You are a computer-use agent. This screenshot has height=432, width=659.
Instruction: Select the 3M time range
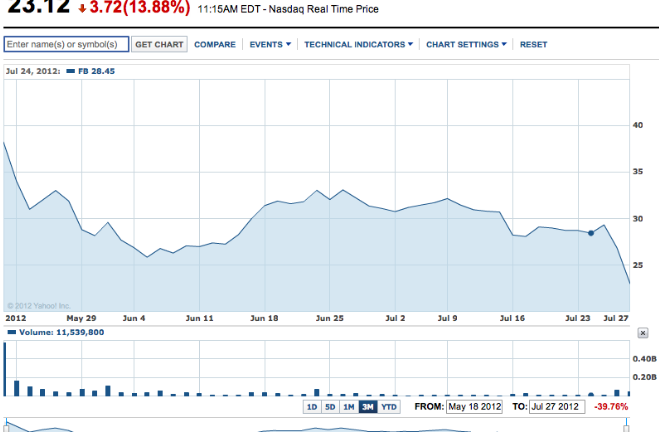click(x=368, y=407)
